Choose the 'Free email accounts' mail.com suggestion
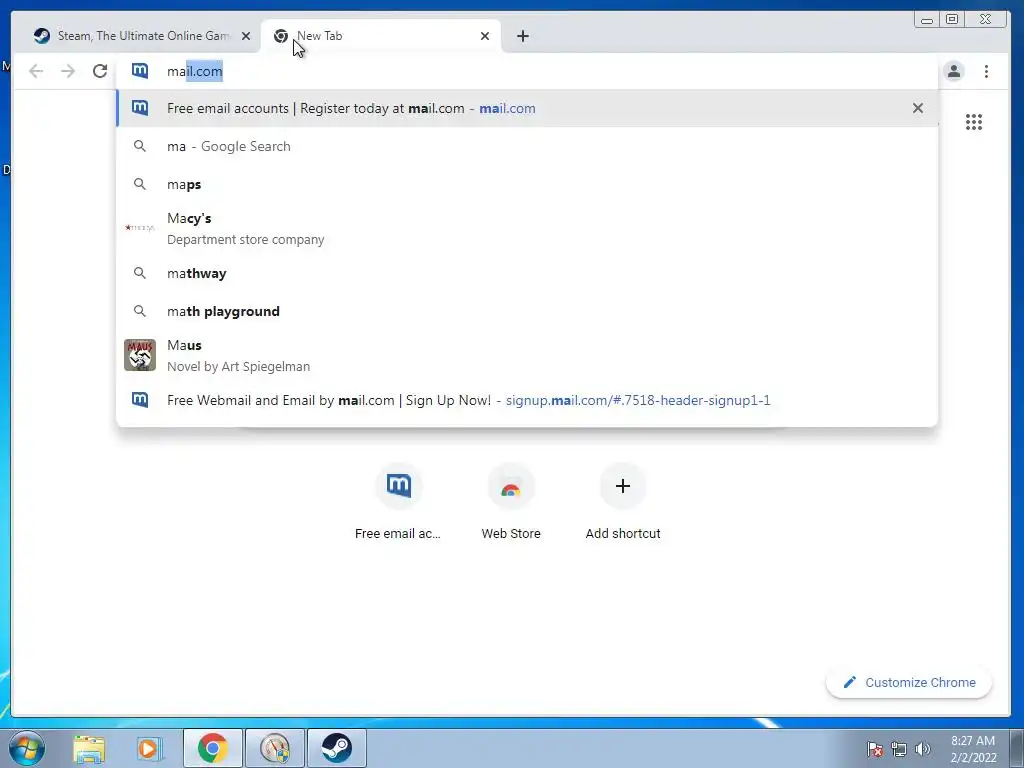 [x=527, y=108]
